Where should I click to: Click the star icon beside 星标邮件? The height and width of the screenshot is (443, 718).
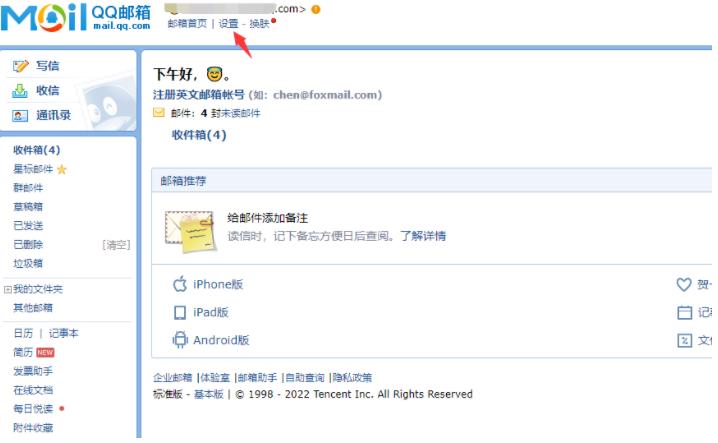(62, 170)
